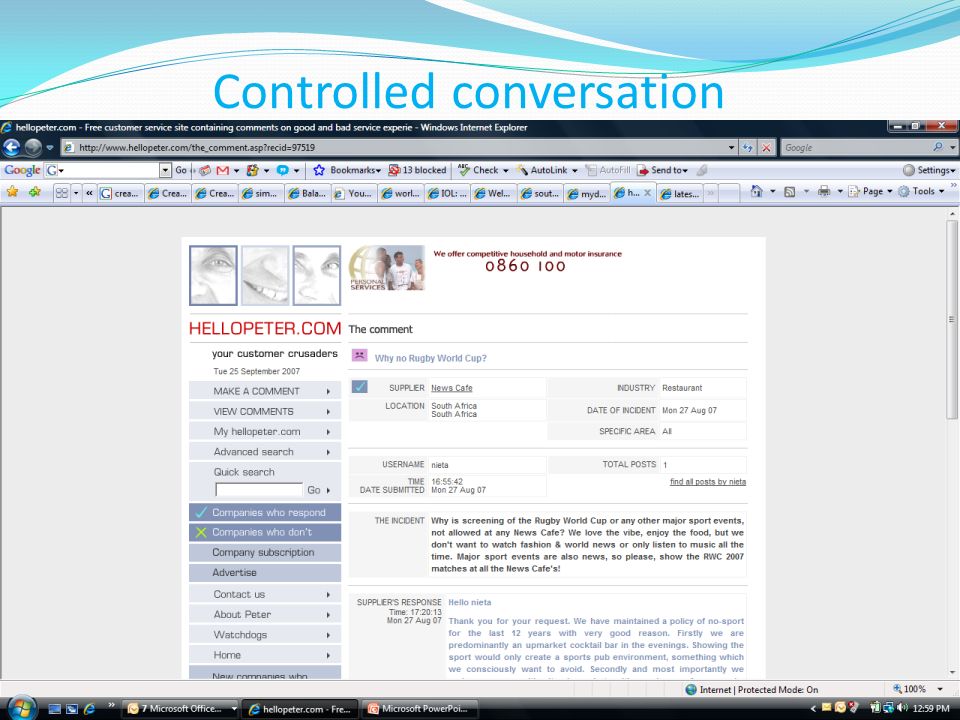Open Google toolbar search box dropdown
Image resolution: width=960 pixels, height=720 pixels.
point(165,170)
